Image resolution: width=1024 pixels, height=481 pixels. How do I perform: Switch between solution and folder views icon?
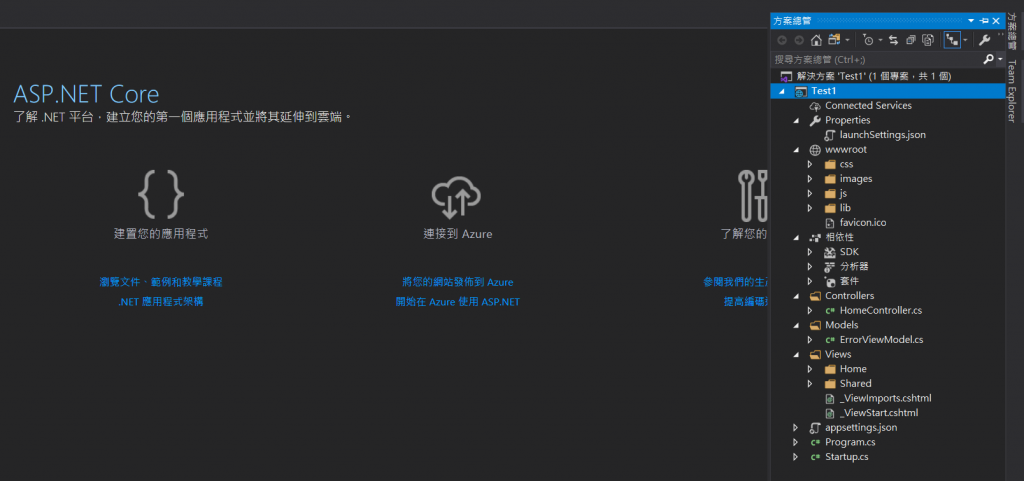tap(835, 40)
